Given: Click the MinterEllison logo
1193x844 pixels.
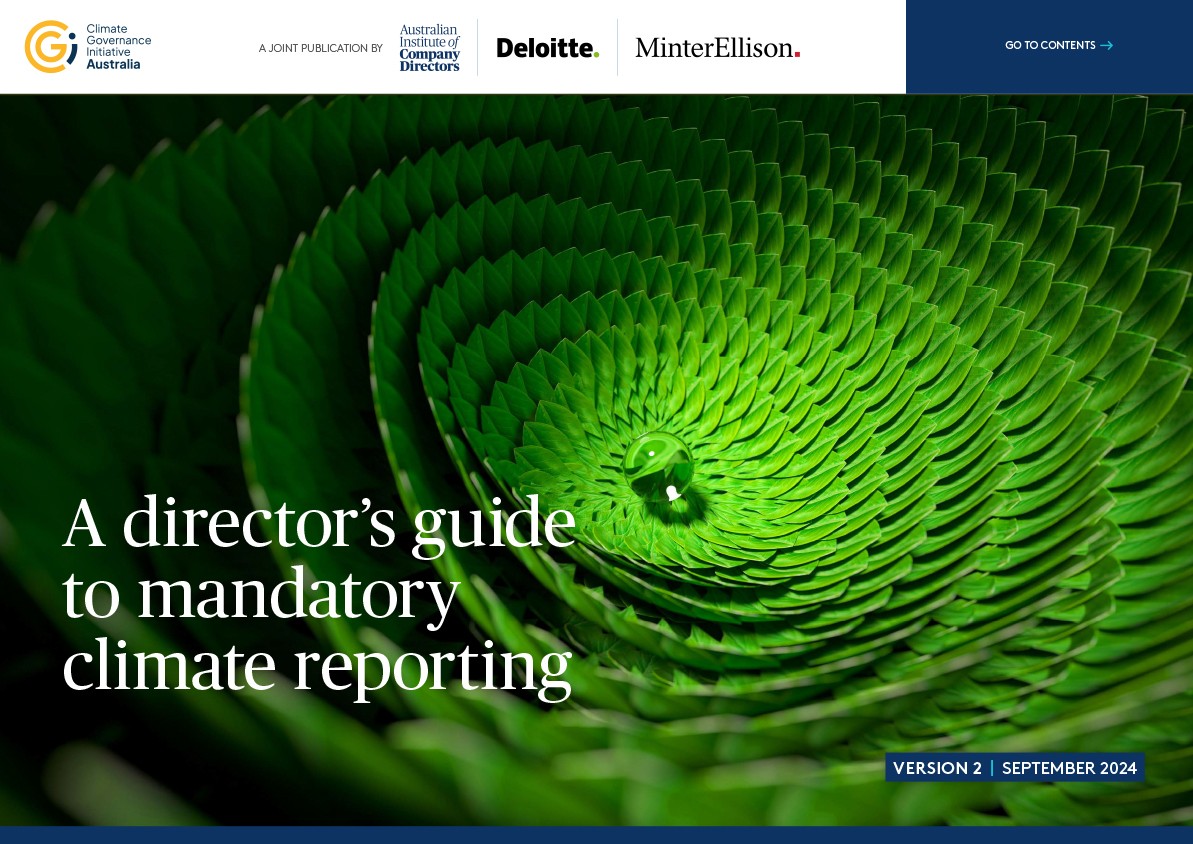Looking at the screenshot, I should point(717,48).
